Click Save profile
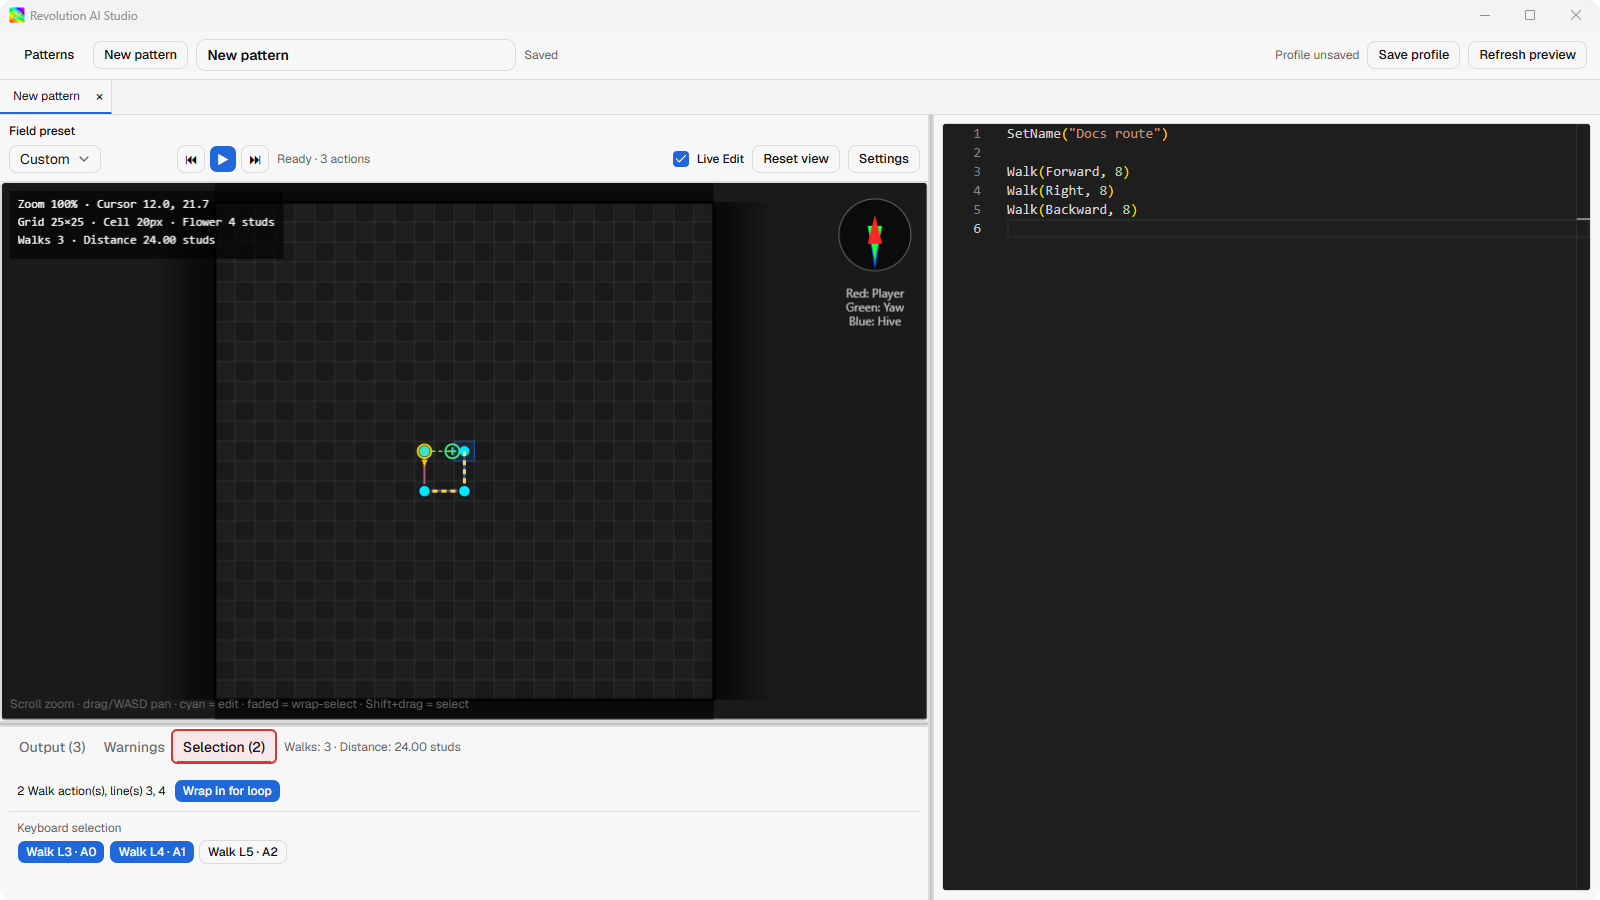The image size is (1600, 900). (x=1413, y=55)
